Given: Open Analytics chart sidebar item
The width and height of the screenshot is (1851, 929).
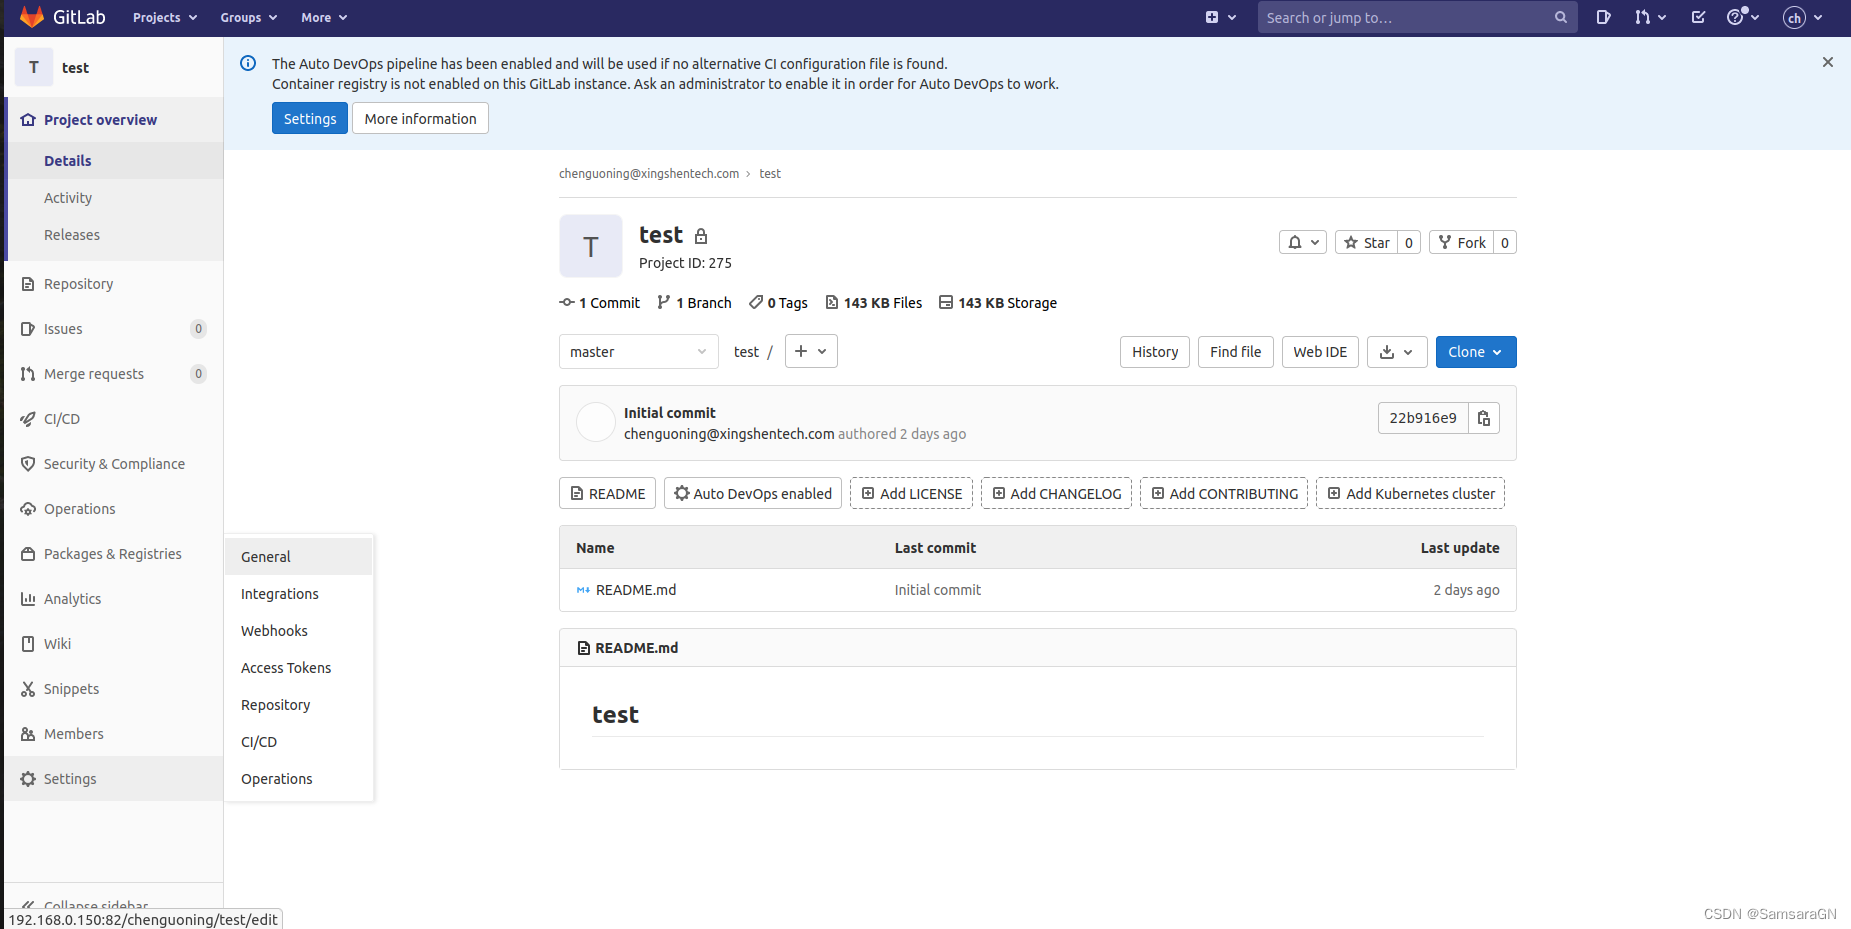Looking at the screenshot, I should click(113, 599).
